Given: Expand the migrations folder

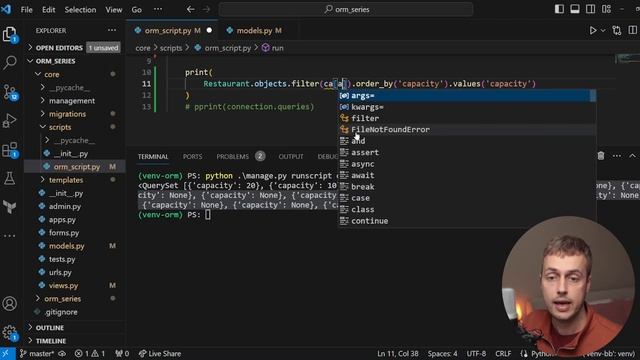Looking at the screenshot, I should [67, 114].
